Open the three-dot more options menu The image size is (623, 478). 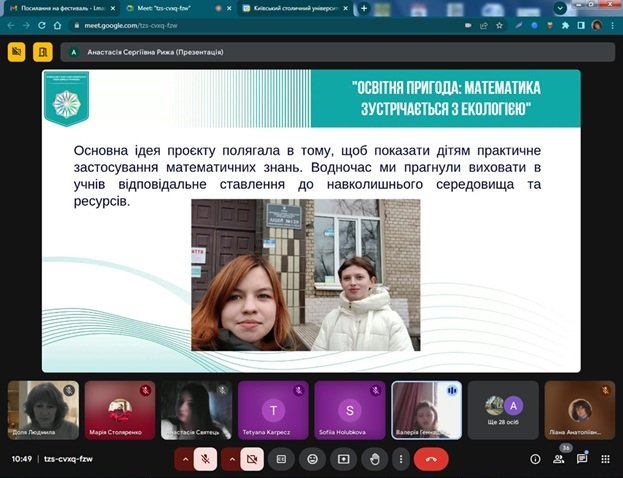tap(401, 459)
